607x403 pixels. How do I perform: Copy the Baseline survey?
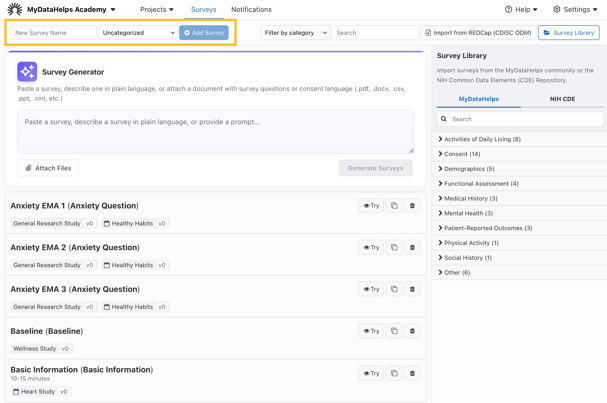click(394, 331)
